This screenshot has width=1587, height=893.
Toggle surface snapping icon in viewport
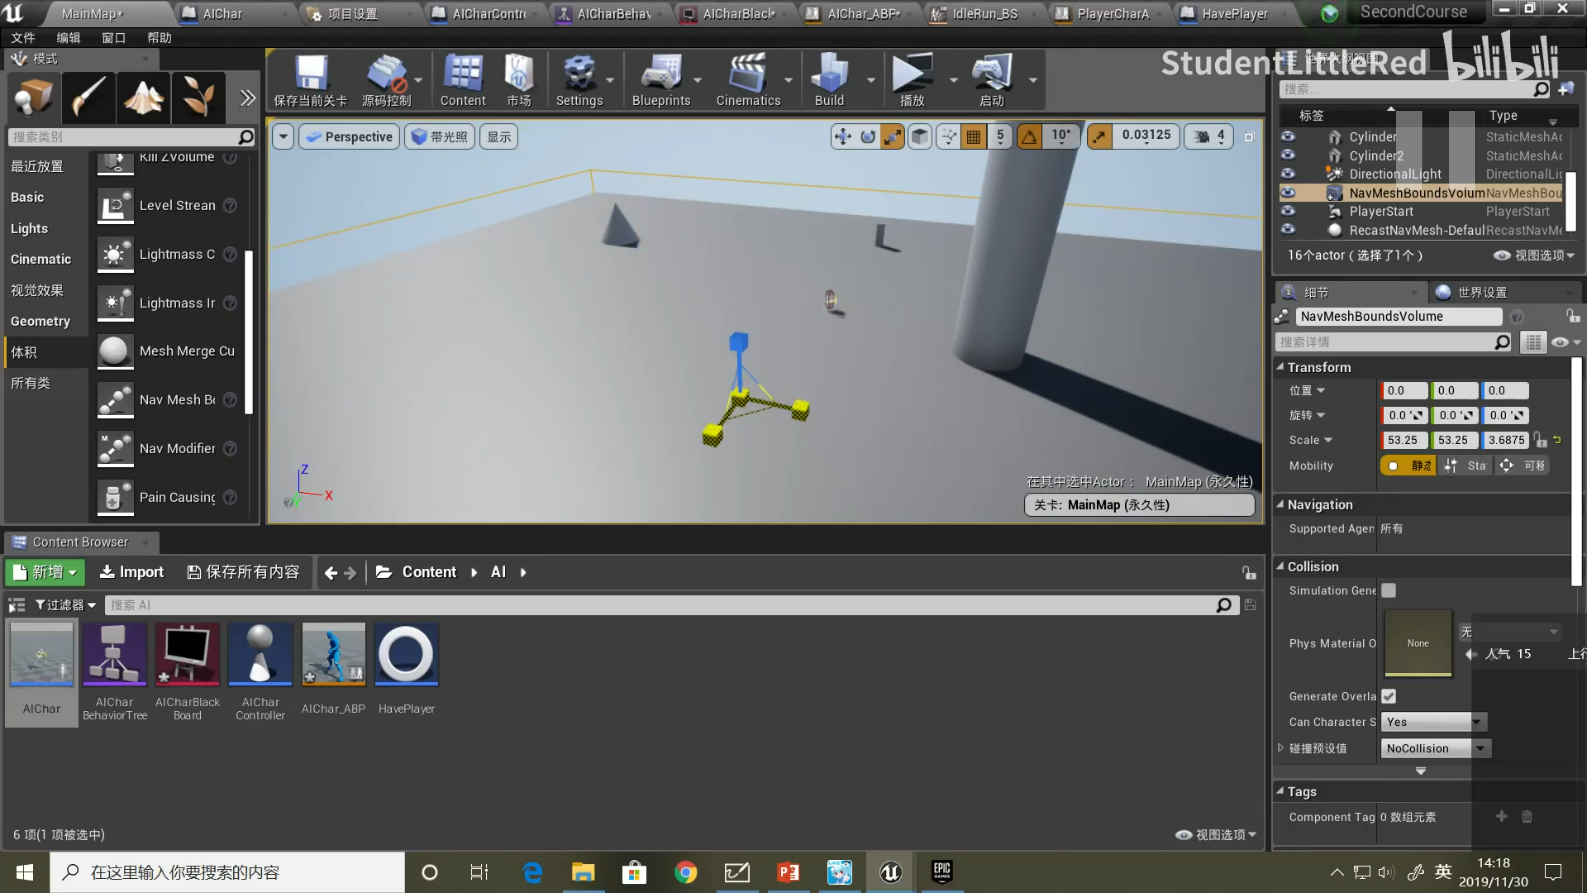coord(948,137)
